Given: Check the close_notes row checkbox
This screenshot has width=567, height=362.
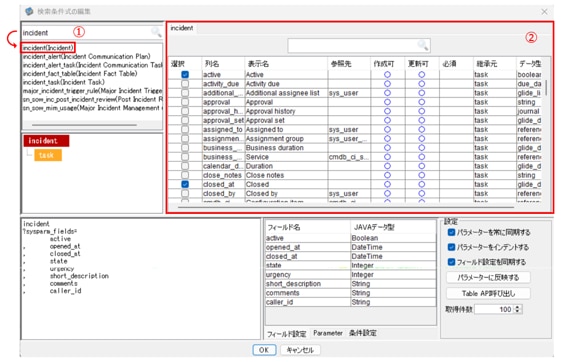Looking at the screenshot, I should click(185, 175).
